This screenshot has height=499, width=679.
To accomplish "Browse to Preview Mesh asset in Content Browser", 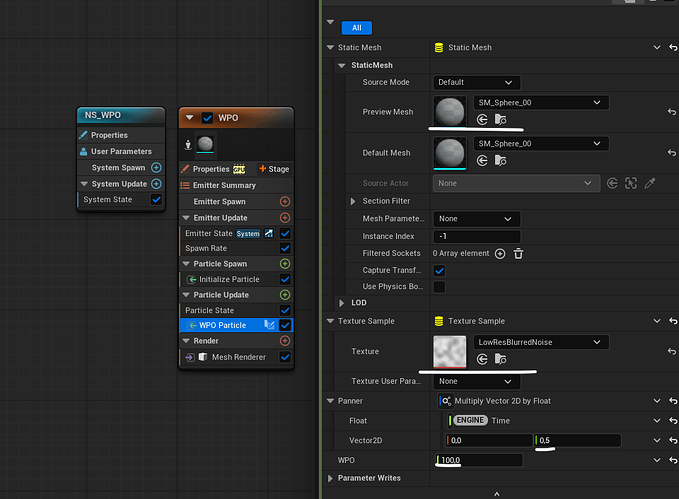I will coord(501,119).
